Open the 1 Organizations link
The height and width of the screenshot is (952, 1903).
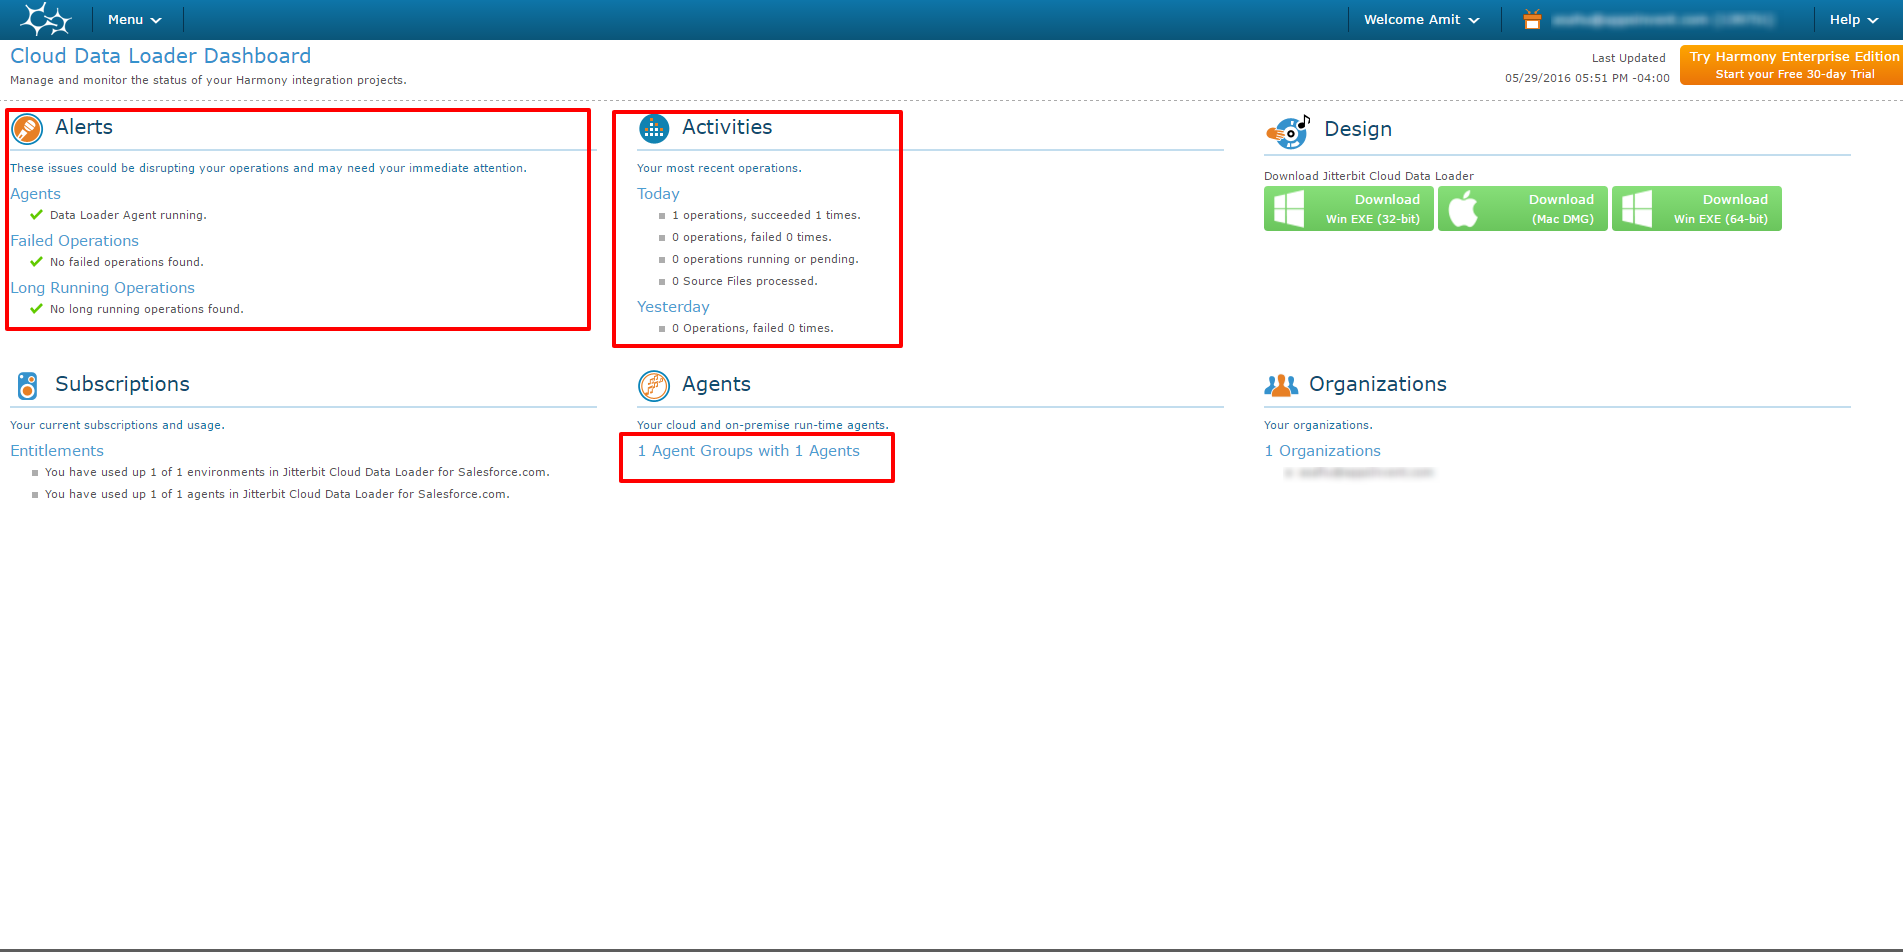tap(1322, 451)
